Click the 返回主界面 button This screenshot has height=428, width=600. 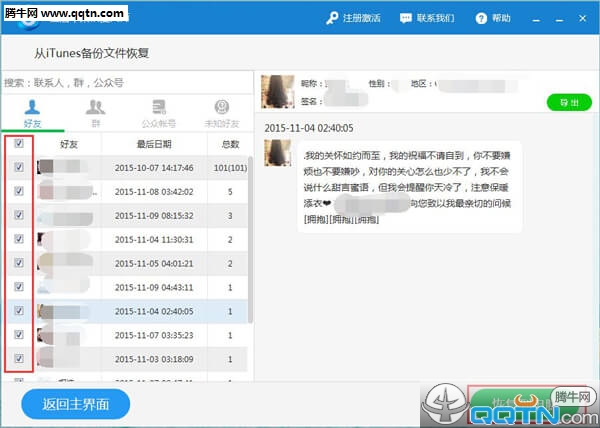pyautogui.click(x=76, y=404)
